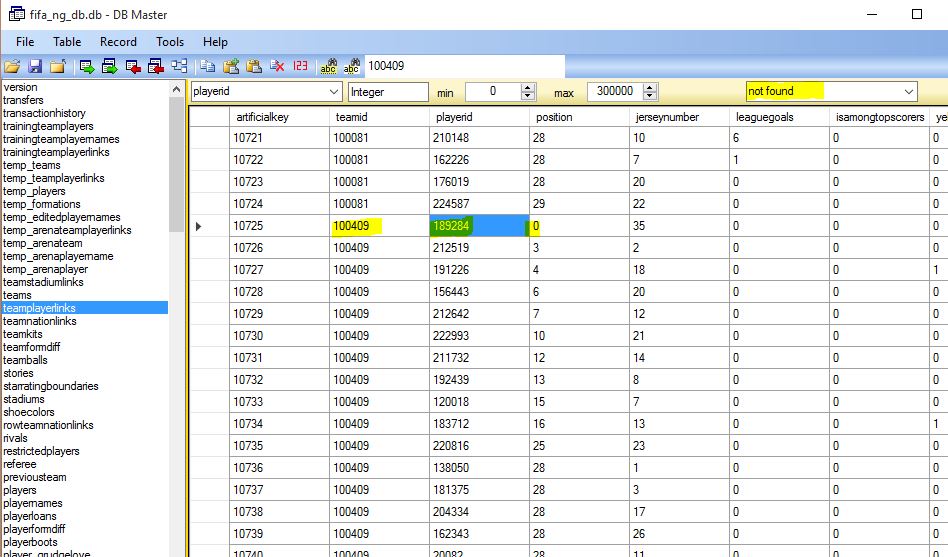Screen dimensions: 948x557
Task: Click the copy records icon
Action: [207, 67]
